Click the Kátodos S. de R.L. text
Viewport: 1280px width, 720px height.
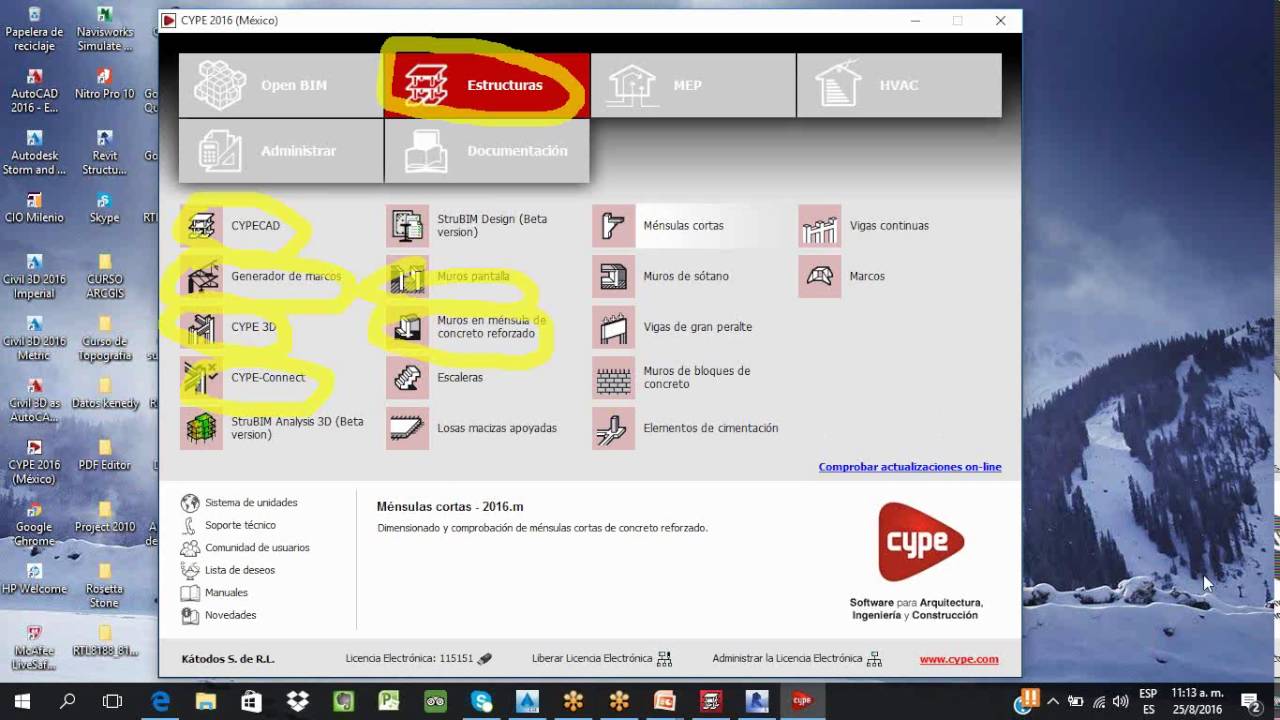pyautogui.click(x=228, y=659)
